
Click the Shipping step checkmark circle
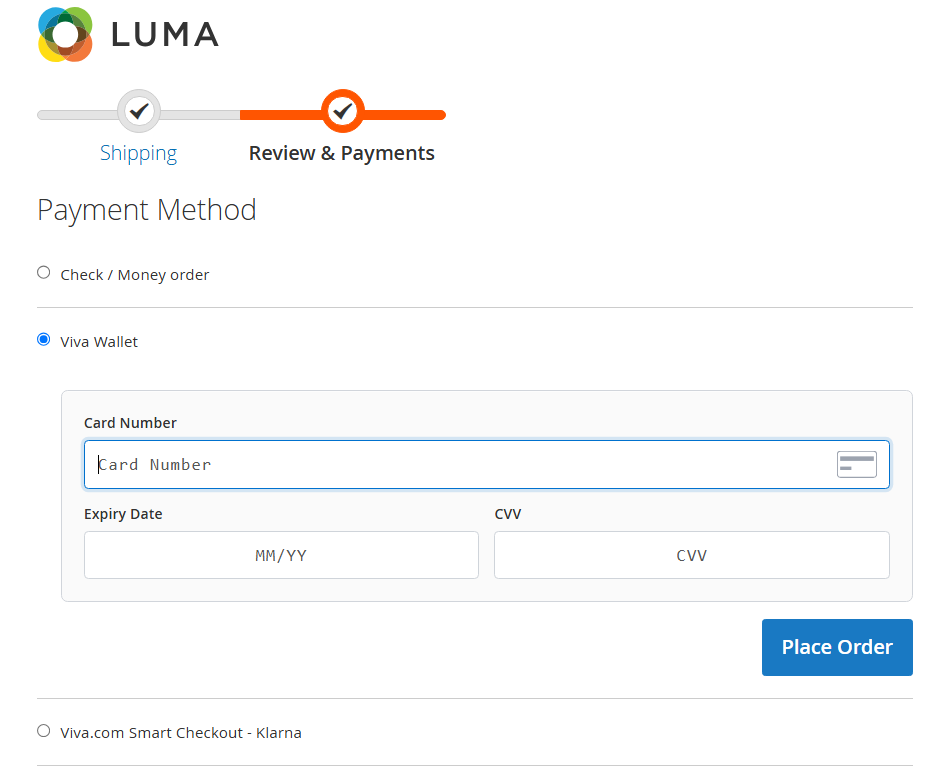(139, 111)
